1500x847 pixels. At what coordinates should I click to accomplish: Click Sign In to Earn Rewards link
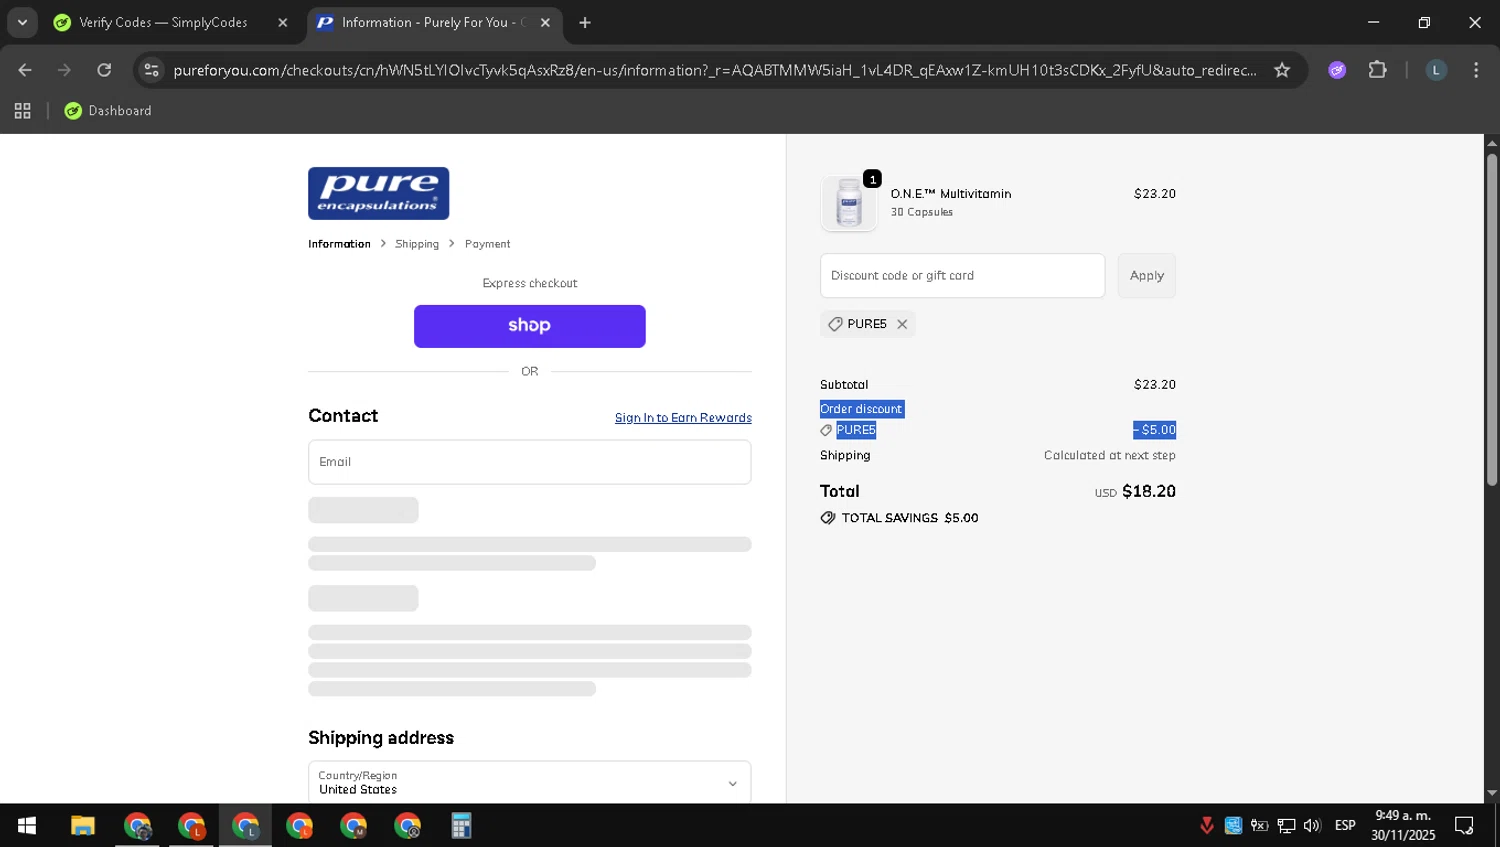pyautogui.click(x=683, y=418)
